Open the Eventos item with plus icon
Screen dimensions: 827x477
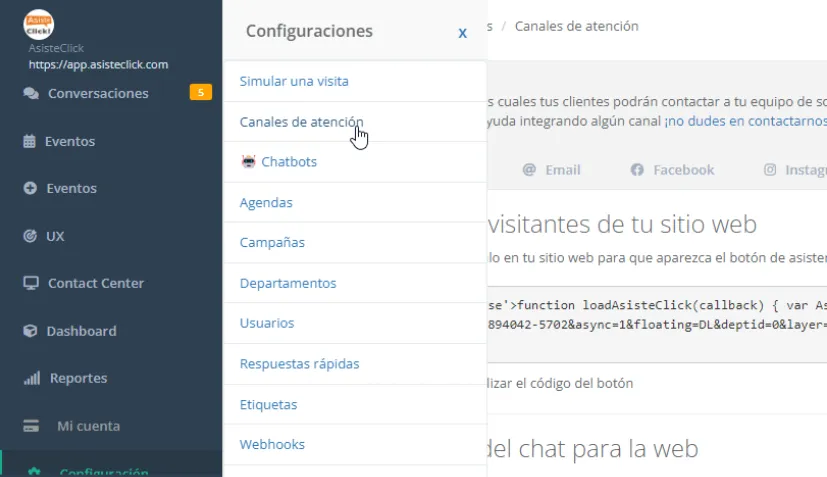[x=72, y=188]
